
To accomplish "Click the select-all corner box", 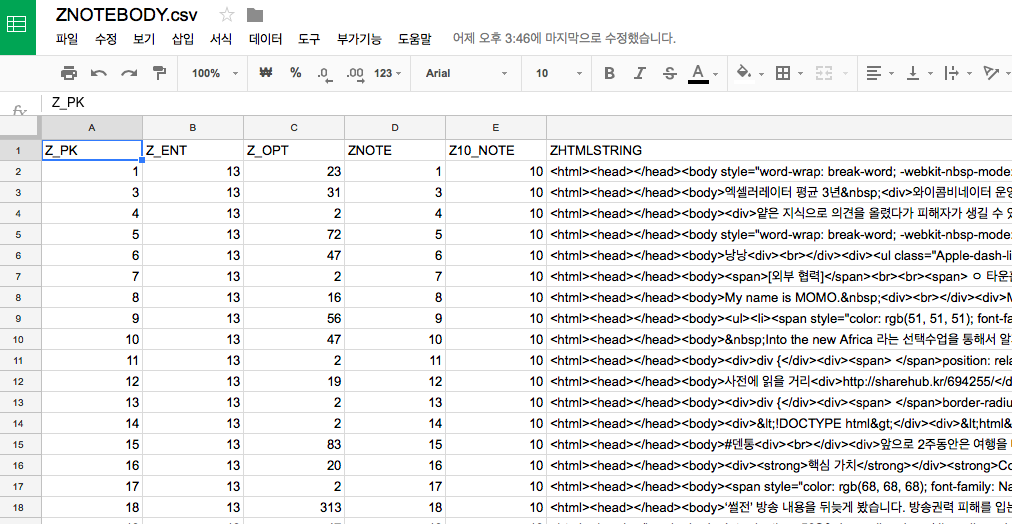I will pos(20,128).
